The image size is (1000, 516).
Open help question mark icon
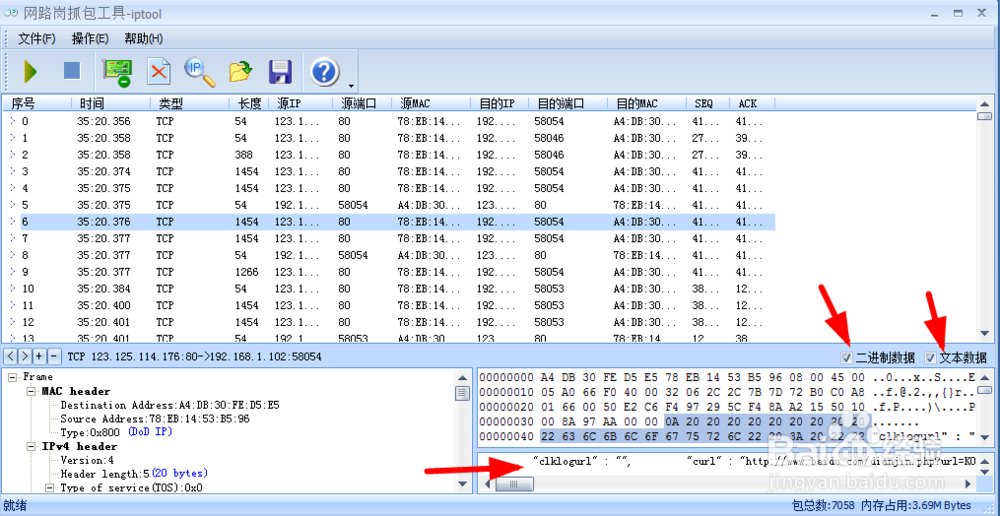324,71
